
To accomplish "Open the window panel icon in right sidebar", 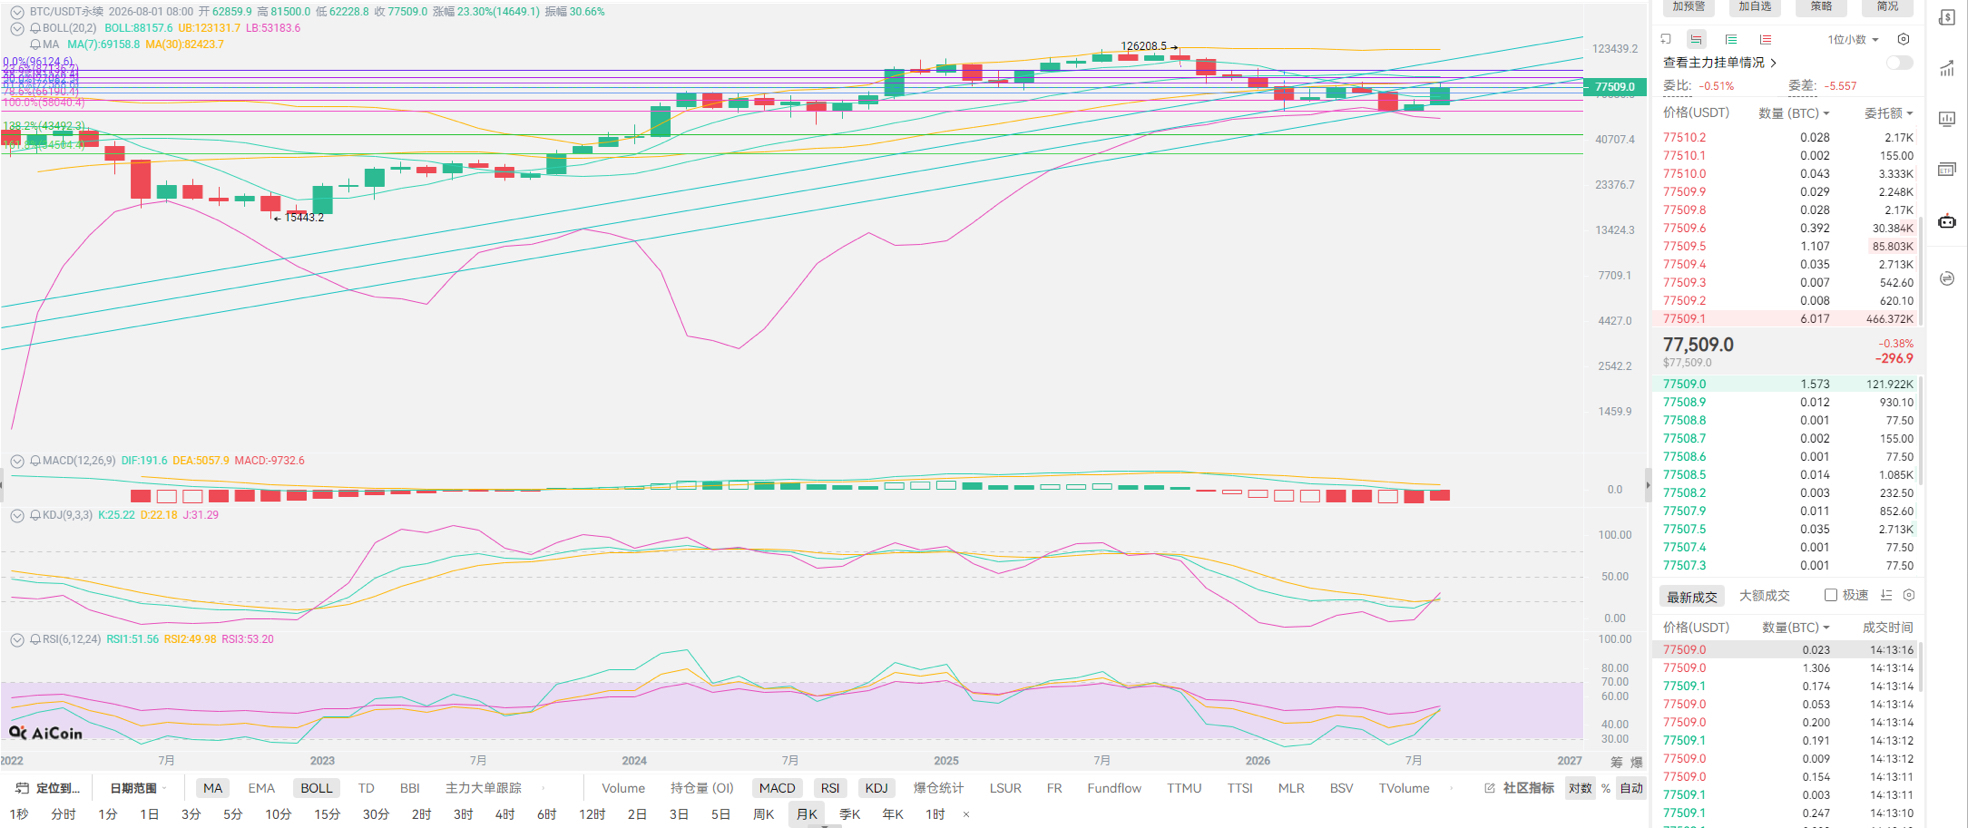I will tap(1947, 169).
